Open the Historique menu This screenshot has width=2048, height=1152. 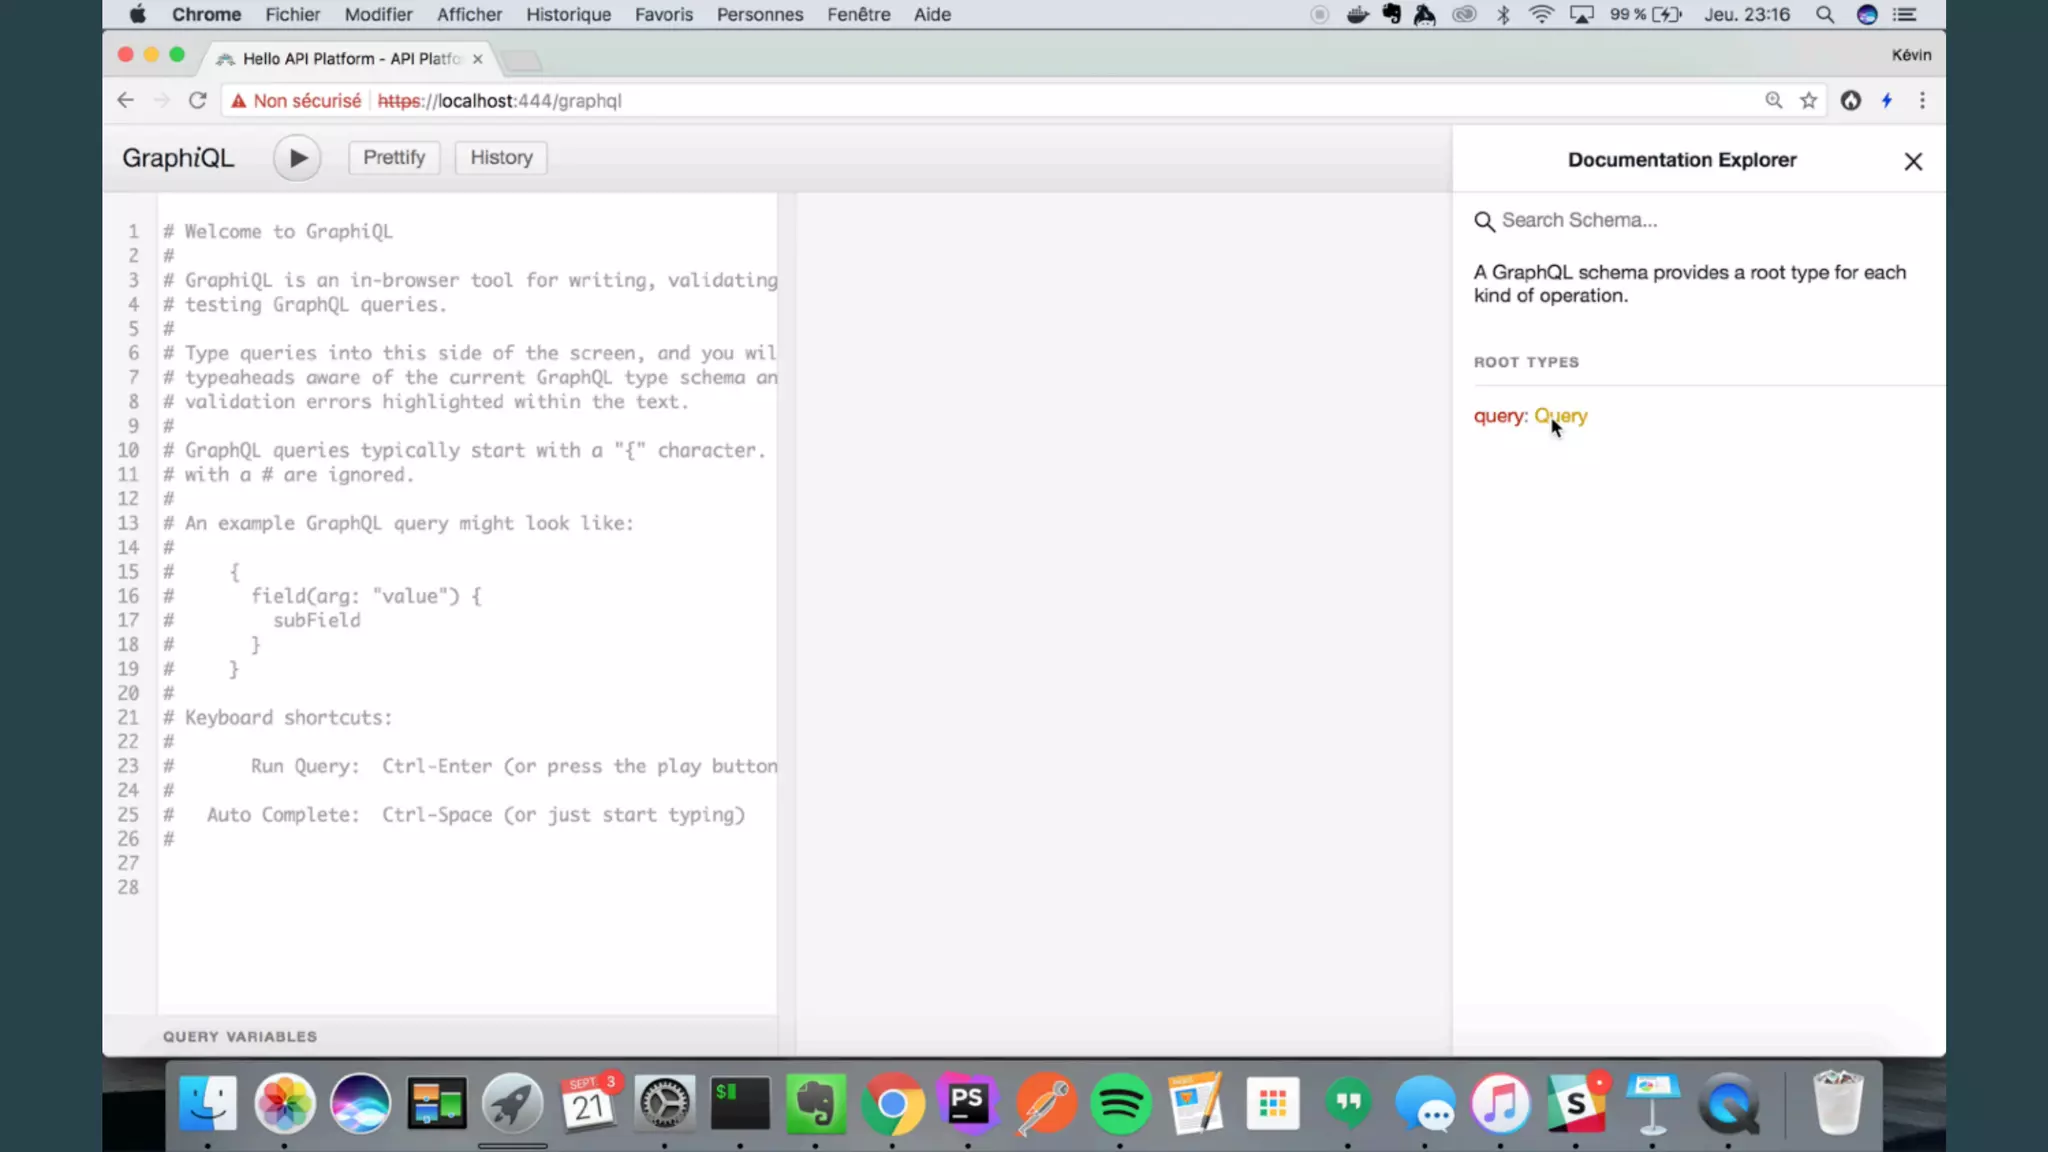pyautogui.click(x=568, y=14)
